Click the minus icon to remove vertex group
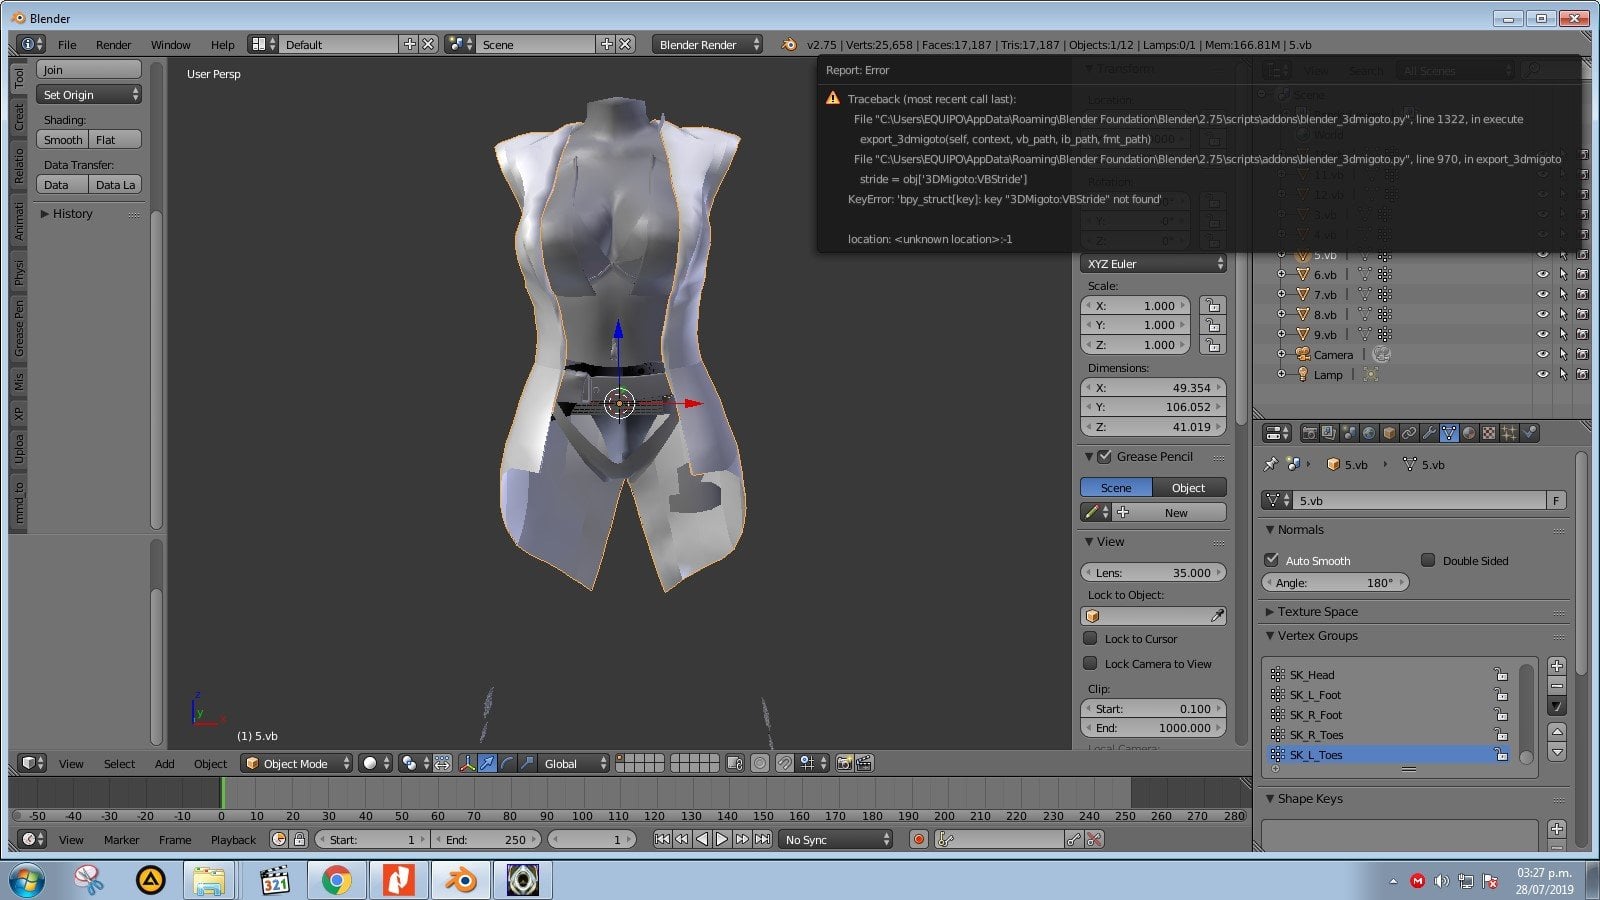Image resolution: width=1600 pixels, height=900 pixels. tap(1557, 686)
